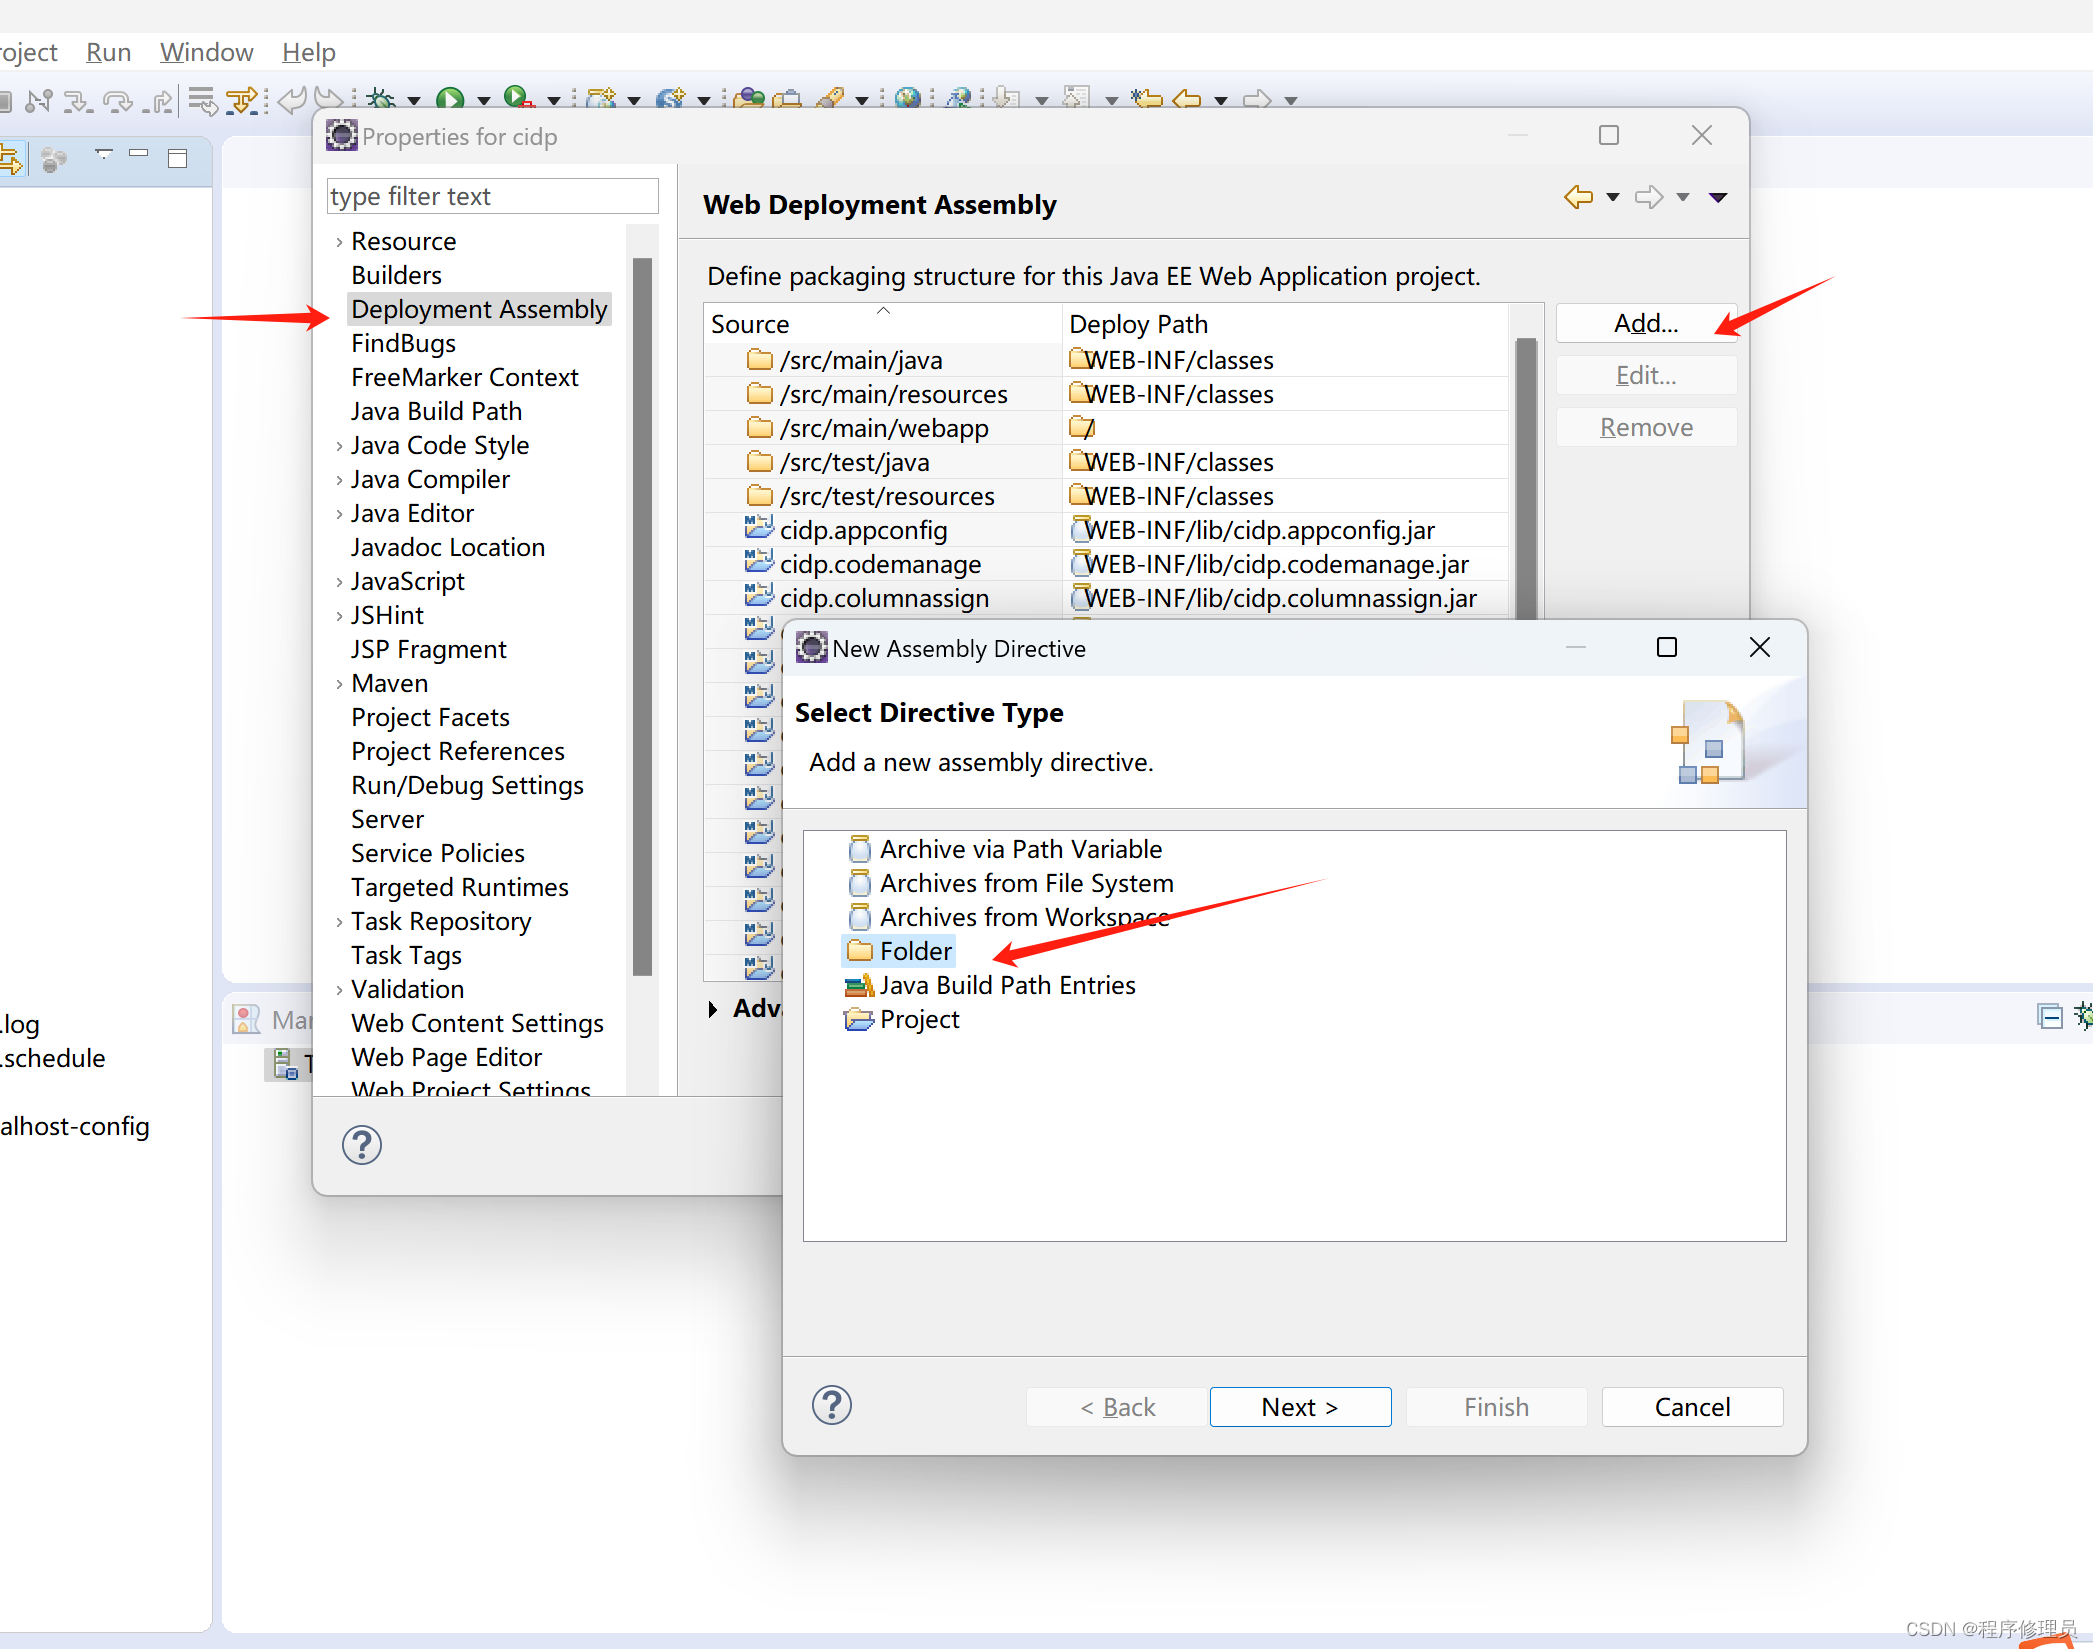
Task: Select Deployment Assembly in properties tree
Action: pos(479,309)
